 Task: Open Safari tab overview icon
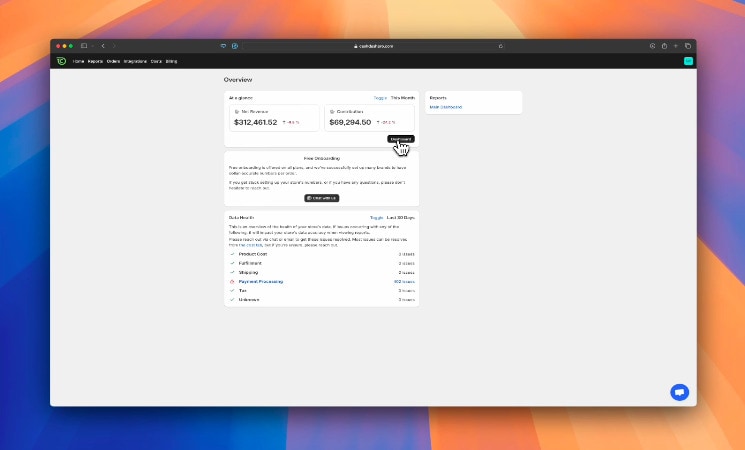(x=688, y=46)
